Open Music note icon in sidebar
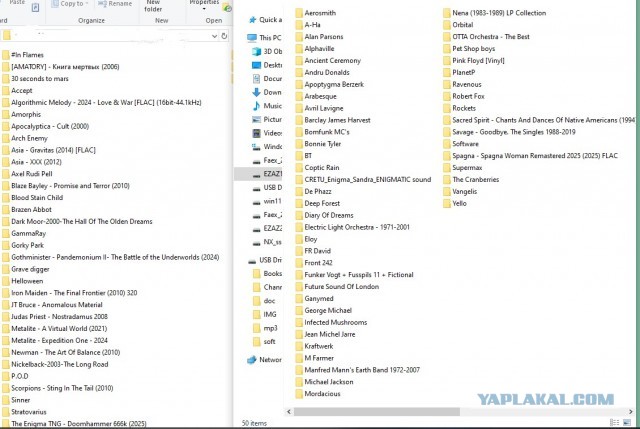This screenshot has height=429, width=640. point(256,106)
